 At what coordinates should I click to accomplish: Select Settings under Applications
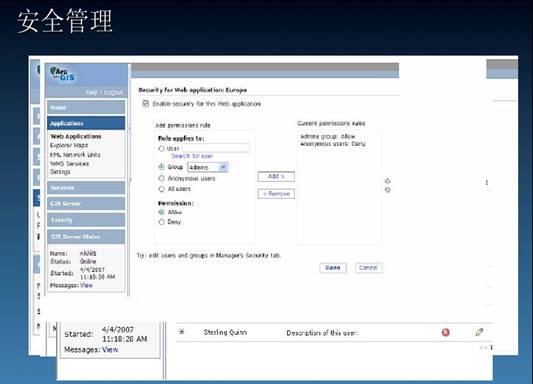coord(60,172)
